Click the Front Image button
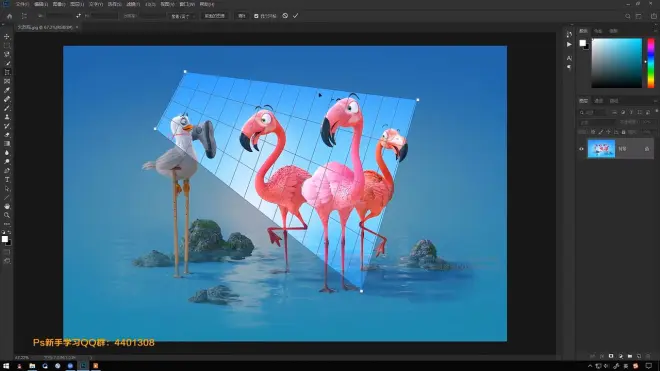 [x=215, y=16]
